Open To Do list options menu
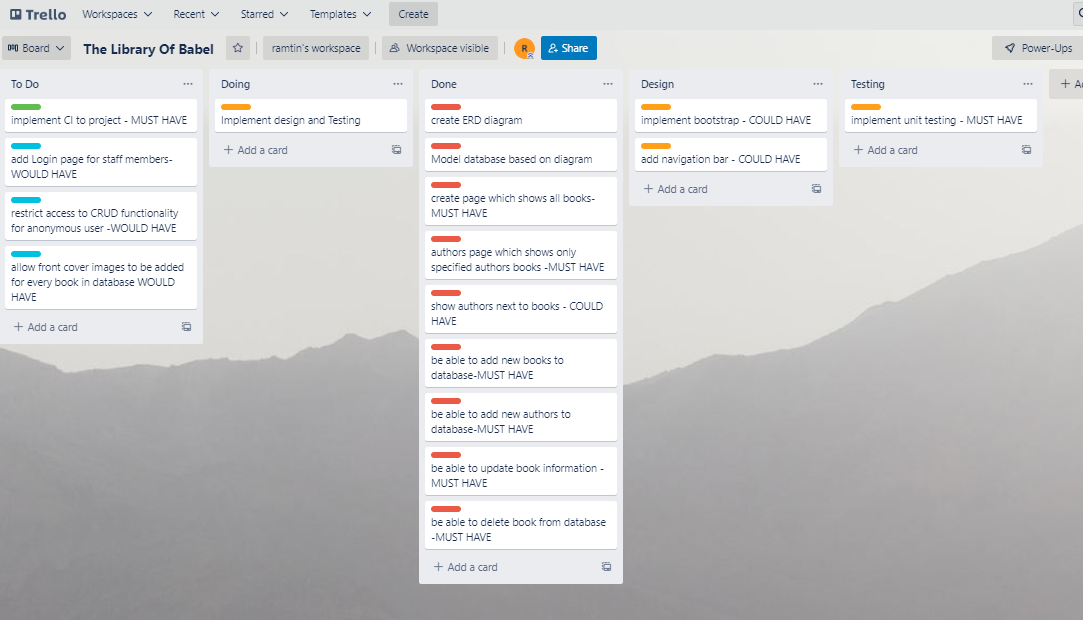This screenshot has width=1083, height=620. pos(188,84)
